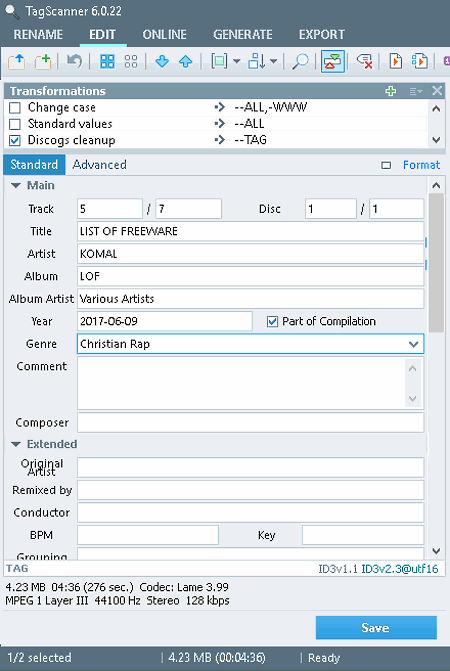Viewport: 450px width, 671px height.
Task: Click the Select all files grid icon
Action: click(x=107, y=61)
